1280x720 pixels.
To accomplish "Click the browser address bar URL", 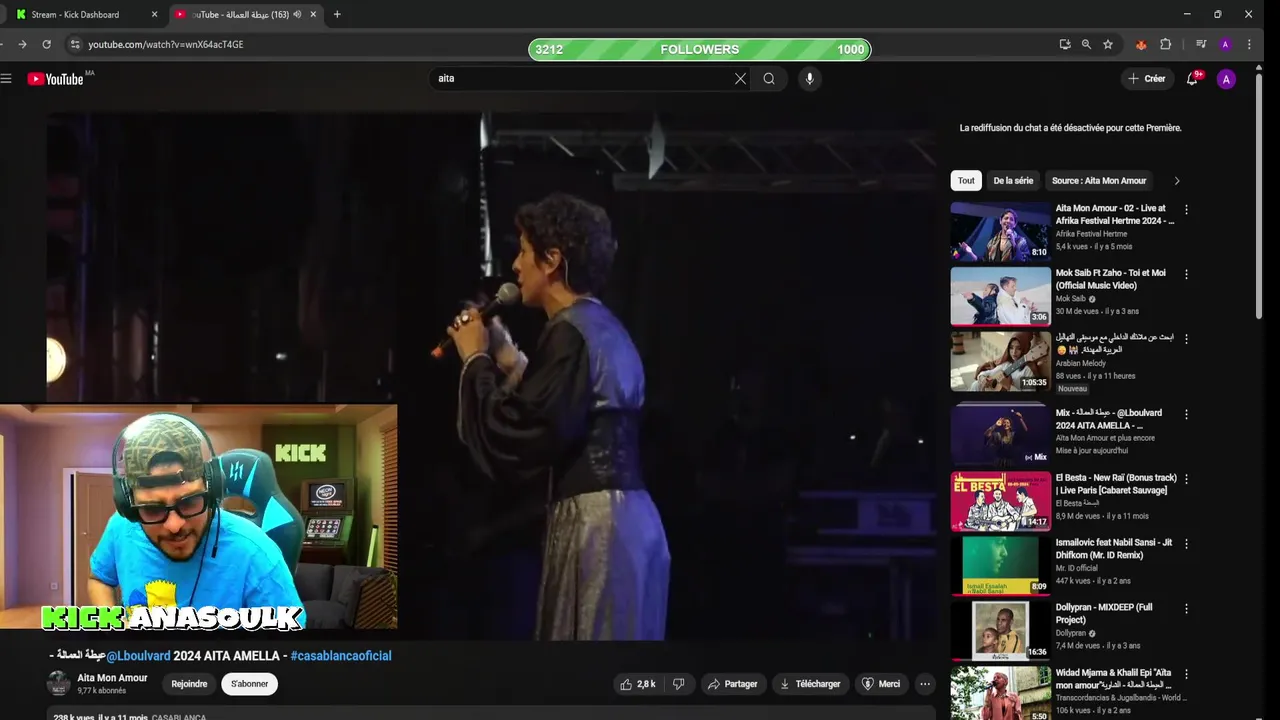I will pyautogui.click(x=166, y=44).
